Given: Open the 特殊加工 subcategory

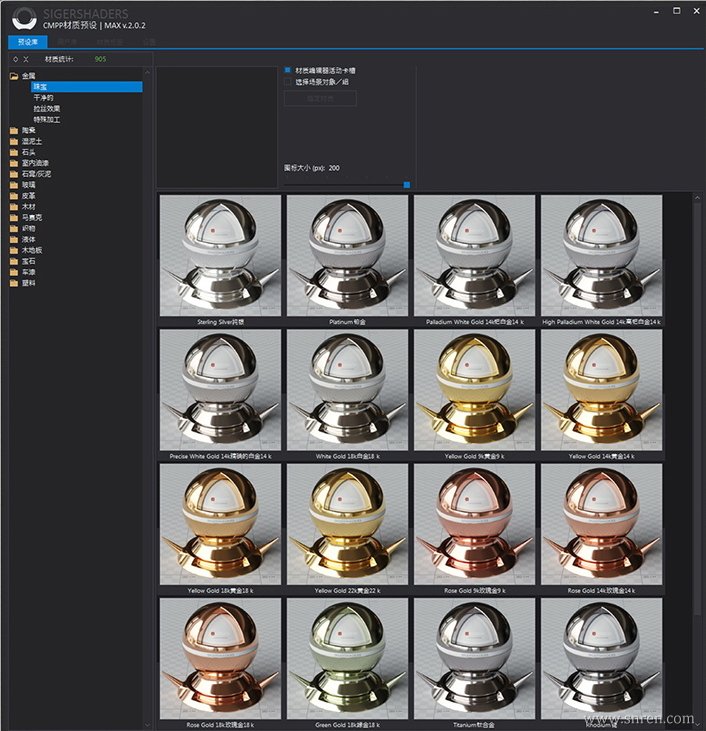Looking at the screenshot, I should (x=47, y=119).
